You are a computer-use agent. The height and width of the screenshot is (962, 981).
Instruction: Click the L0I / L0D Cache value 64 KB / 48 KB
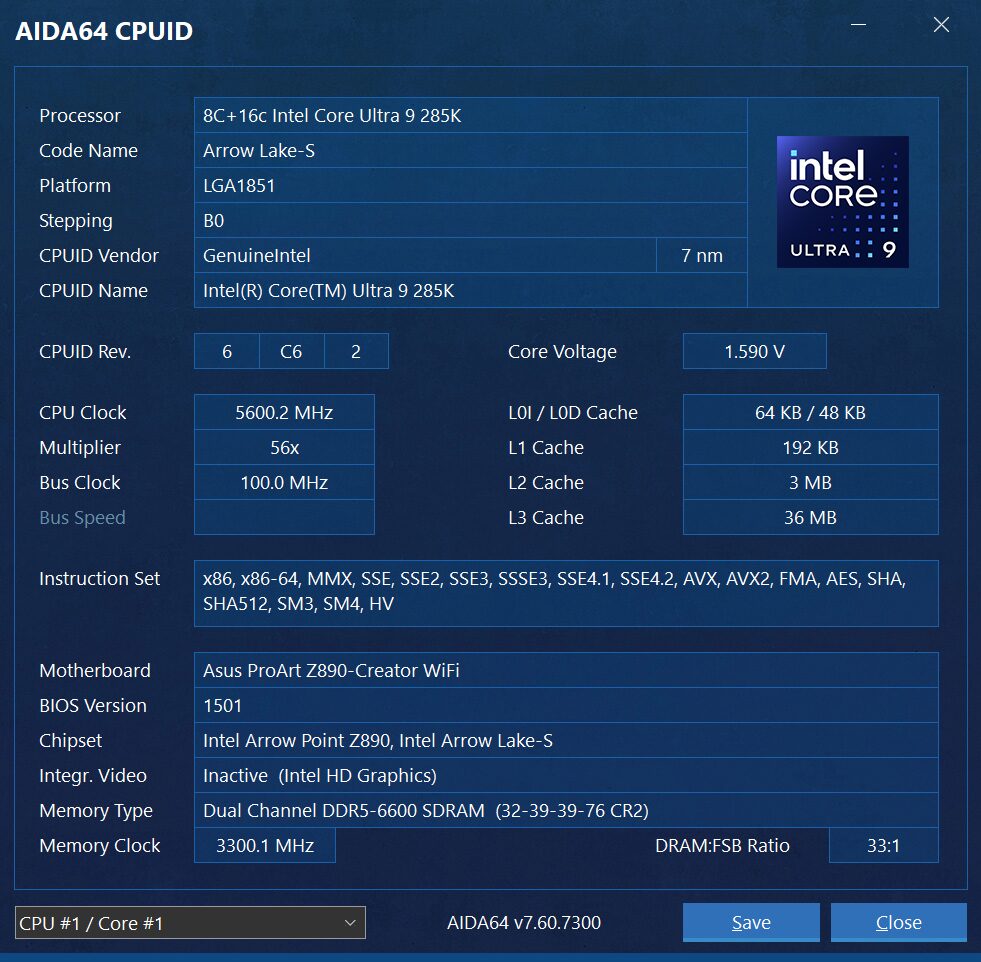(x=810, y=412)
